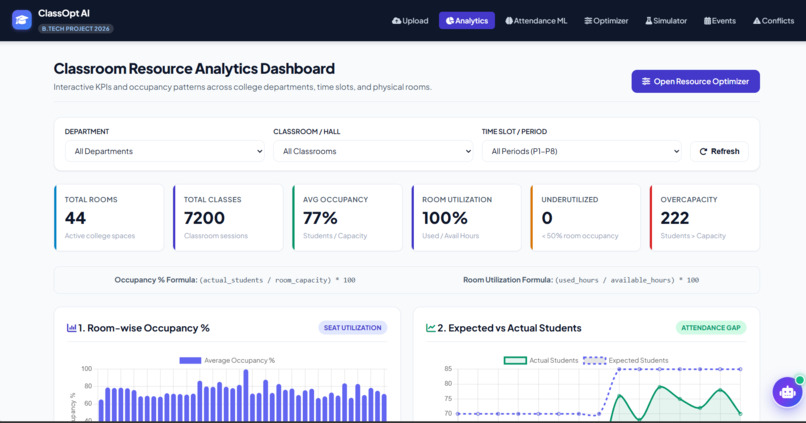Toggle the Average Occupancy % legend swatch
Viewport: 806px width, 423px height.
(x=190, y=360)
